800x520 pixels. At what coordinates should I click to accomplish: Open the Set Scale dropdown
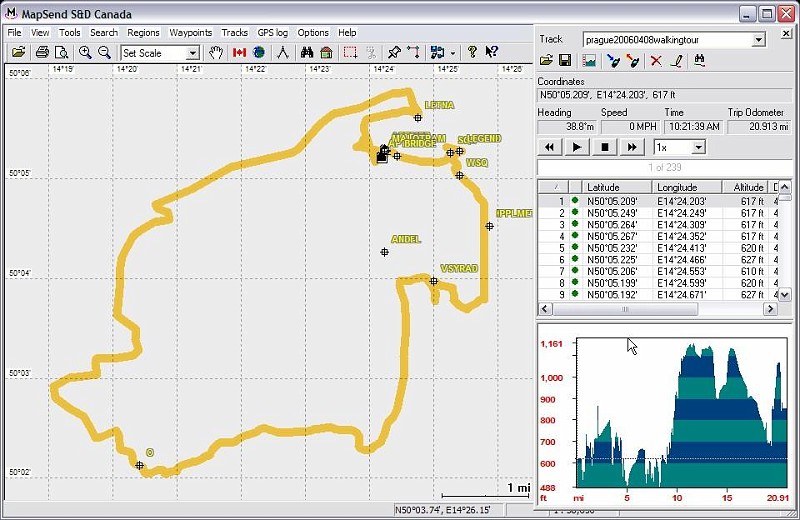pos(192,53)
